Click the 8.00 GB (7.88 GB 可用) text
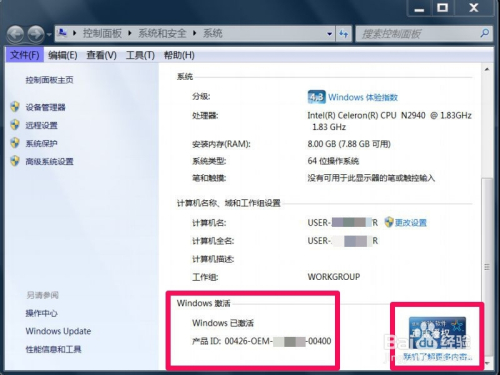The height and width of the screenshot is (375, 500). pyautogui.click(x=349, y=144)
